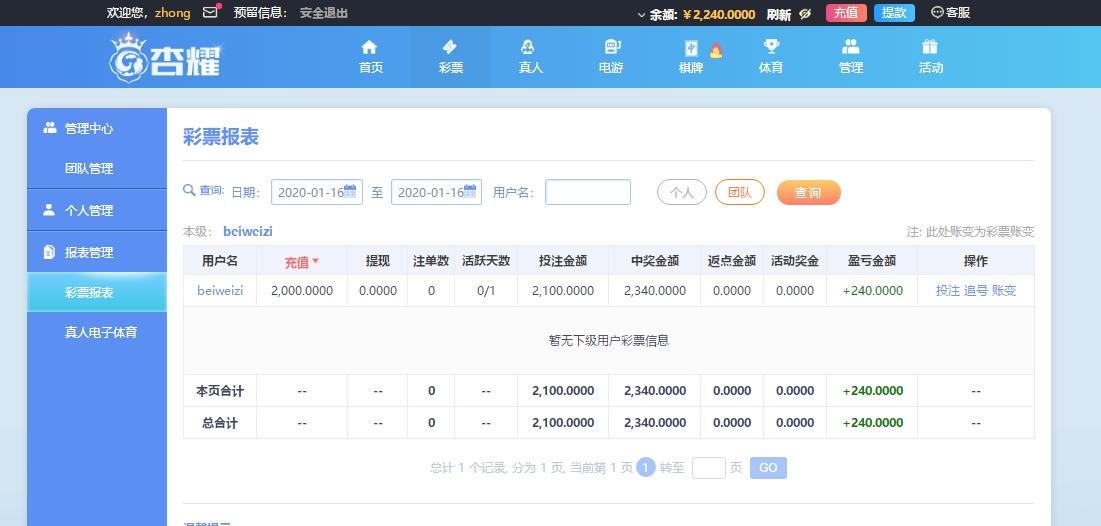
Task: Click the 提款 withdraw button
Action: click(x=894, y=13)
